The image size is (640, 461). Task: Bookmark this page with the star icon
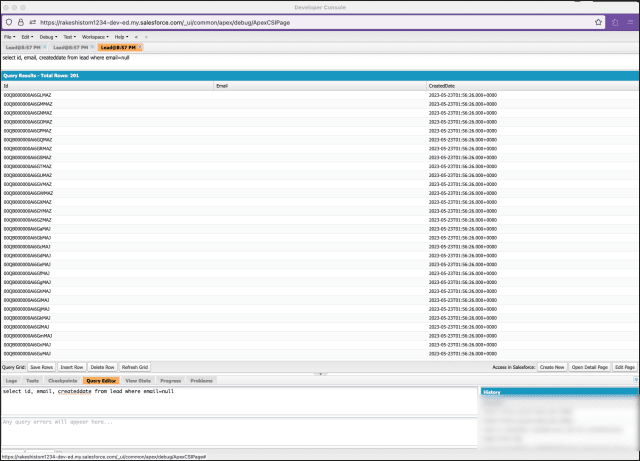[598, 20]
